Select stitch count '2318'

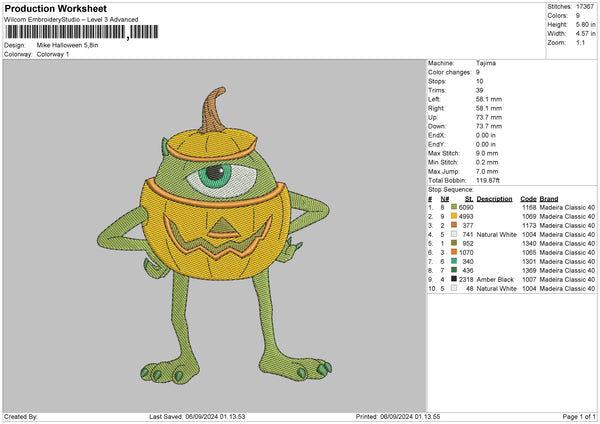(466, 279)
